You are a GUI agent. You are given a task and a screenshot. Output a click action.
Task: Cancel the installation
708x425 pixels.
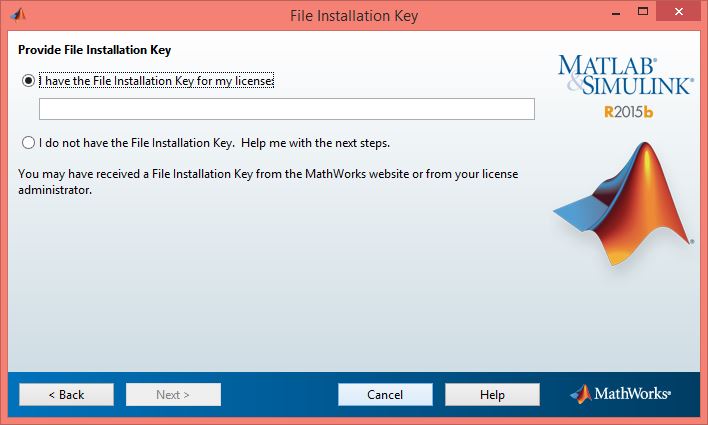tap(385, 394)
